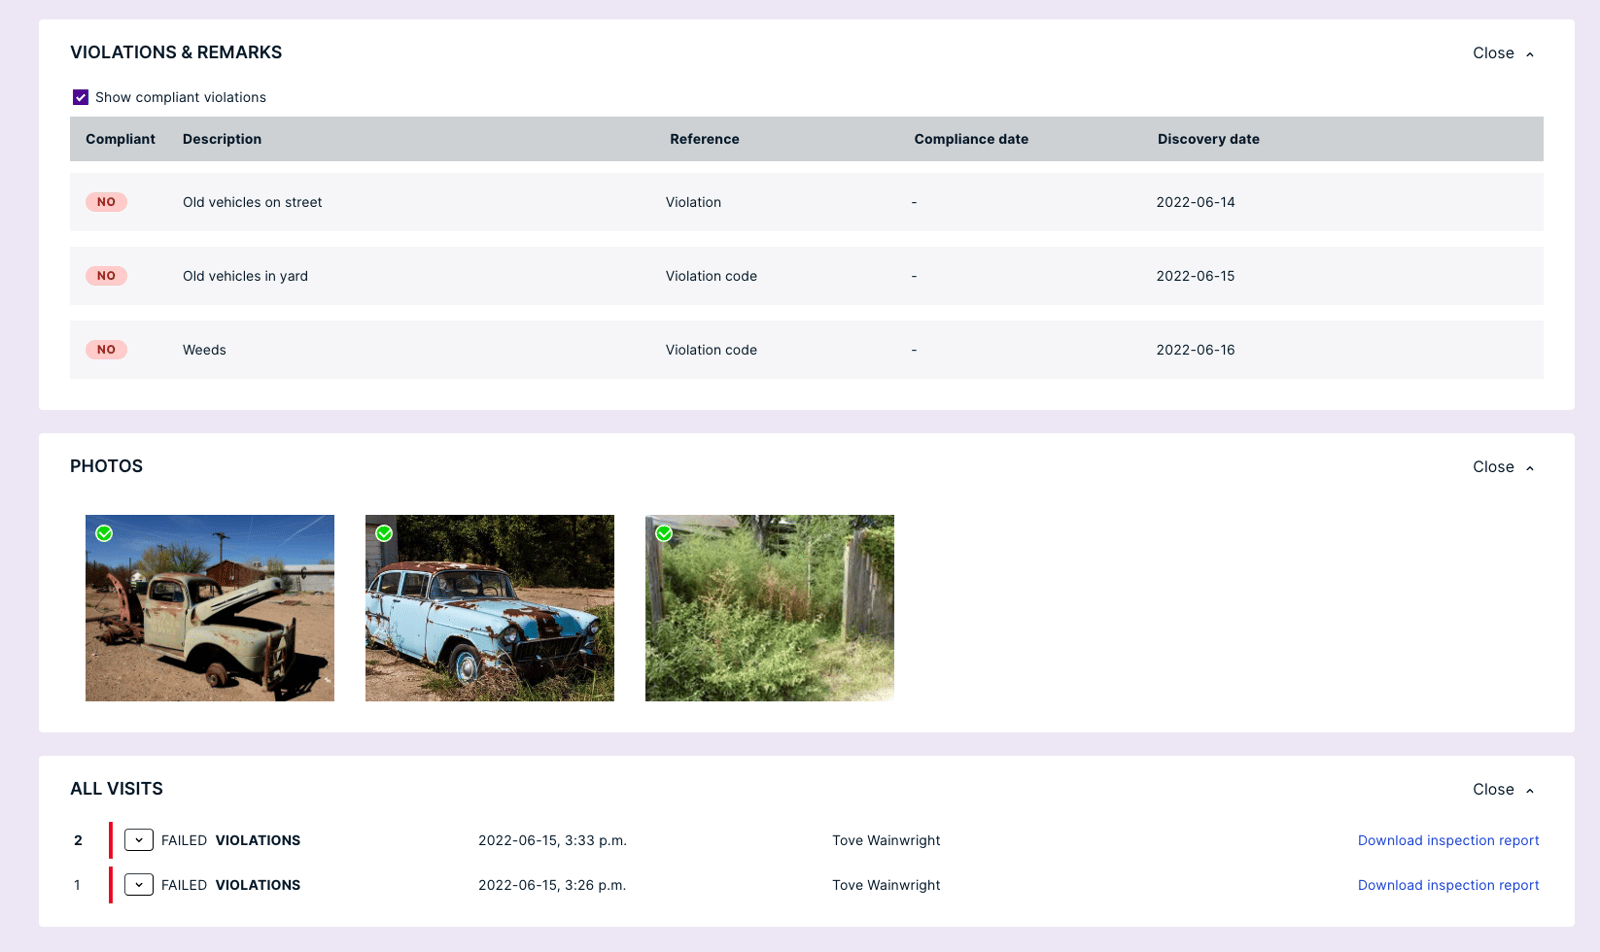The image size is (1600, 952).
Task: Click NO badge for Old vehicles on street
Action: click(x=105, y=202)
